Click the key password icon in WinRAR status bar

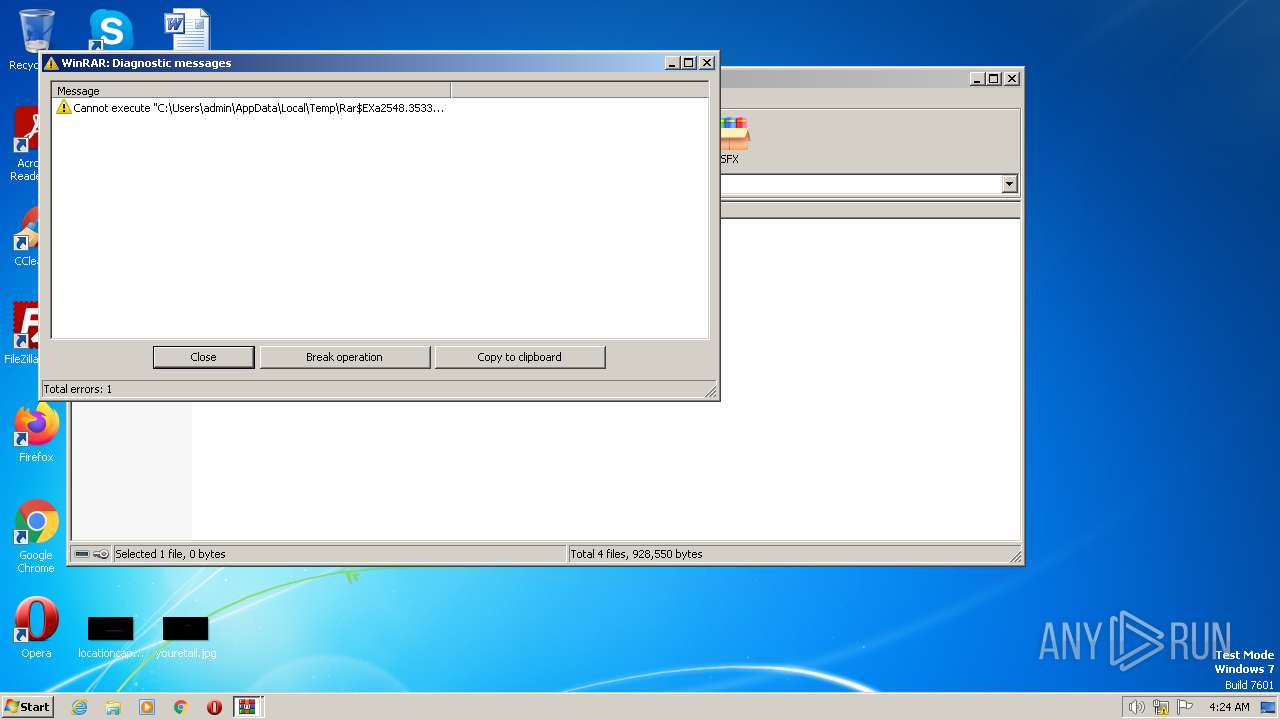pos(101,554)
